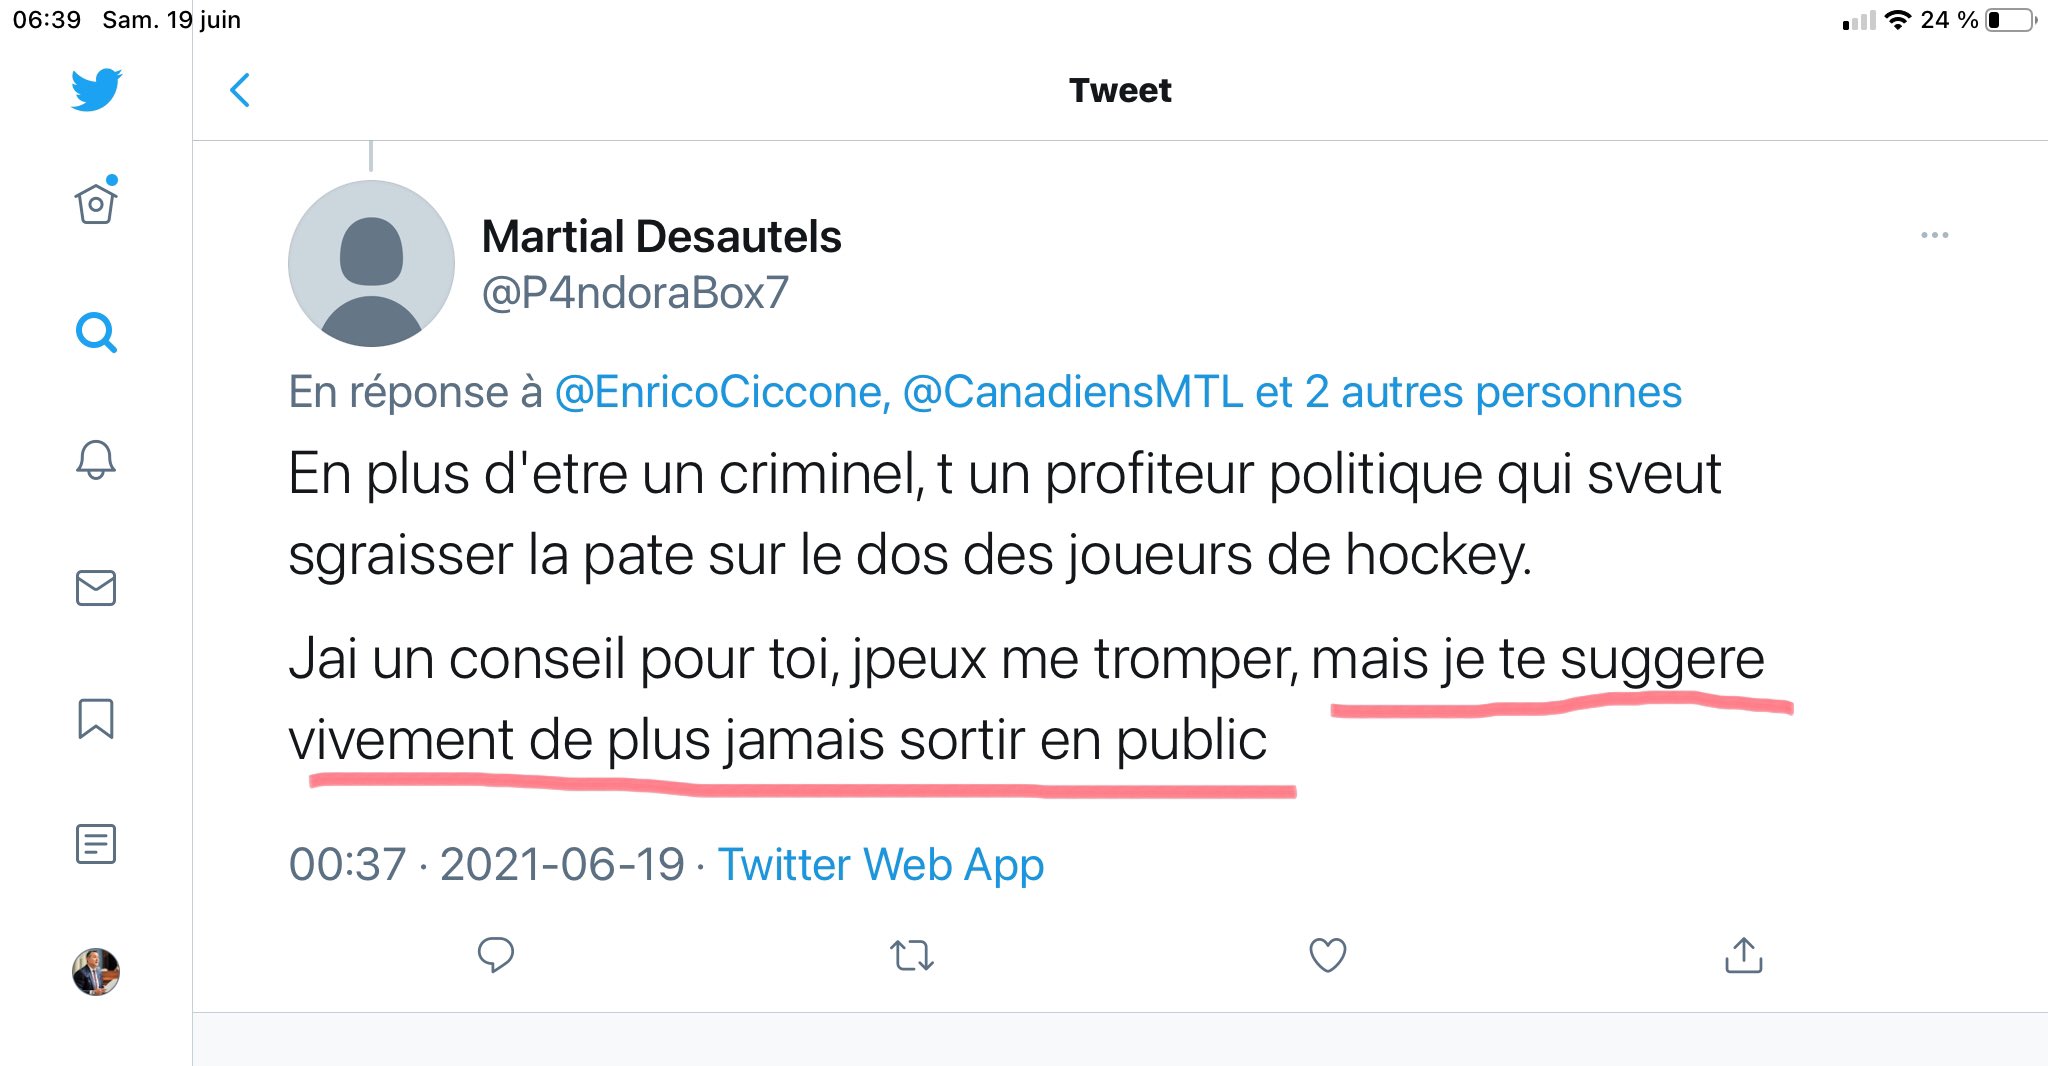Screen dimensions: 2048x1066
Task: Open Lists icon in sidebar
Action: pyautogui.click(x=96, y=844)
